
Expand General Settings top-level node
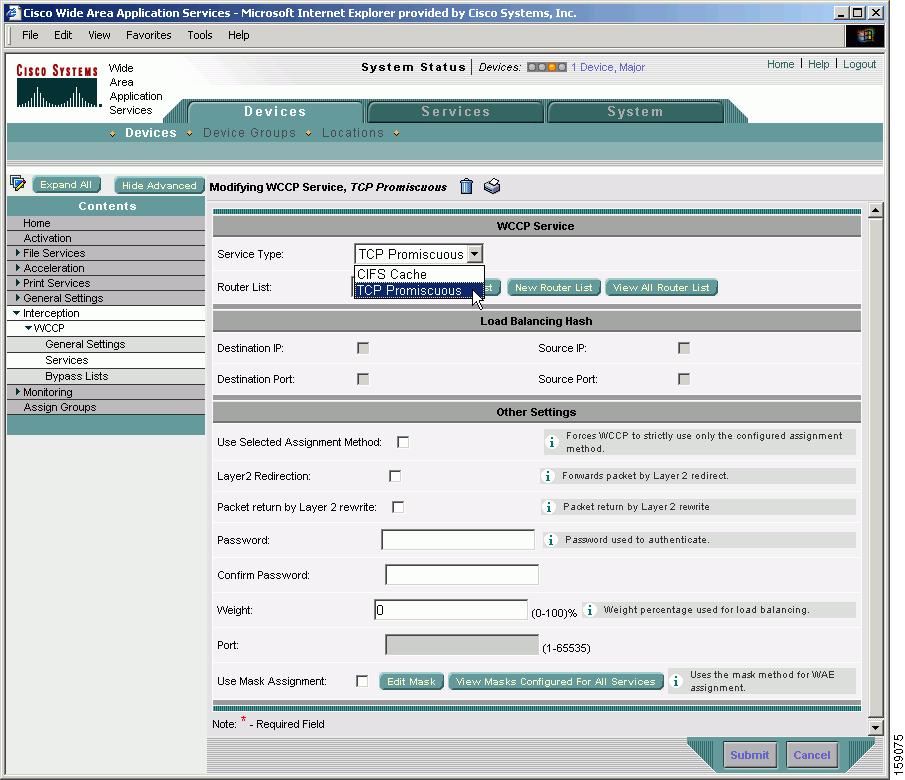tap(18, 298)
